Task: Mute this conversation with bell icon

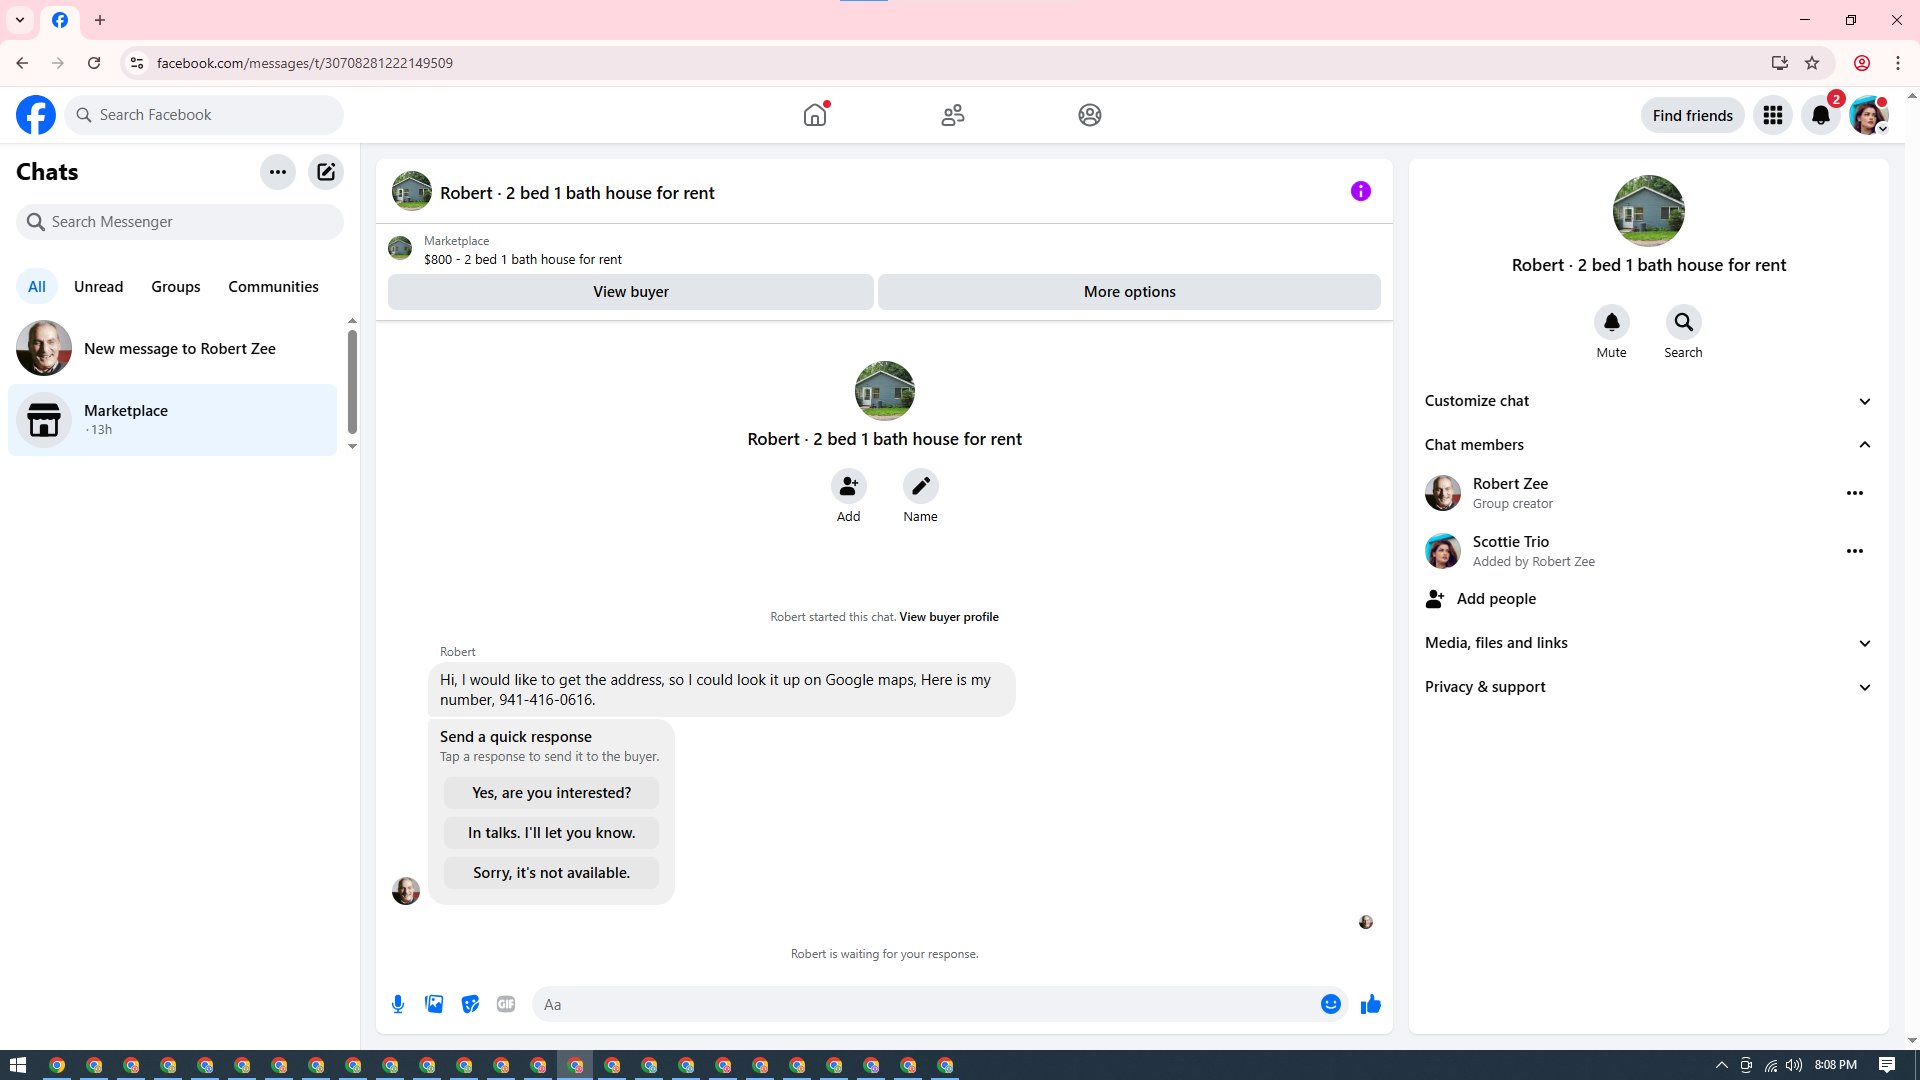Action: (1611, 322)
